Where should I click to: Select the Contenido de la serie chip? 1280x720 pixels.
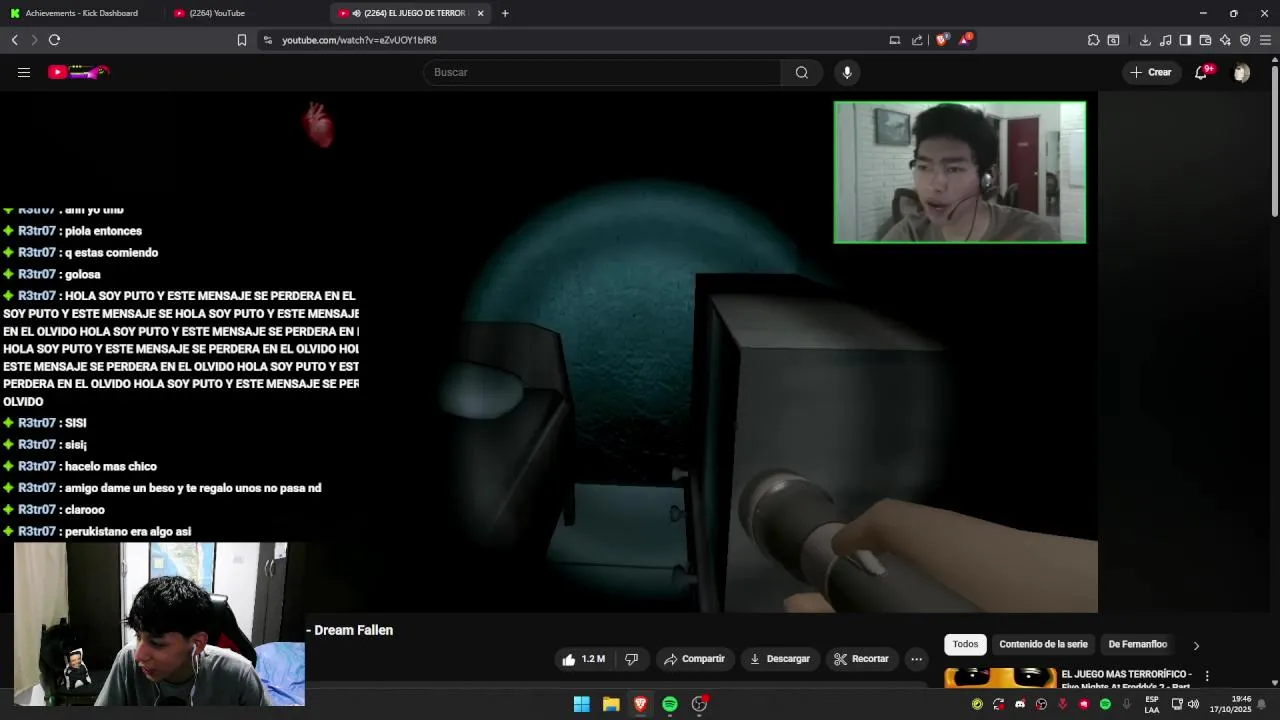(1043, 645)
